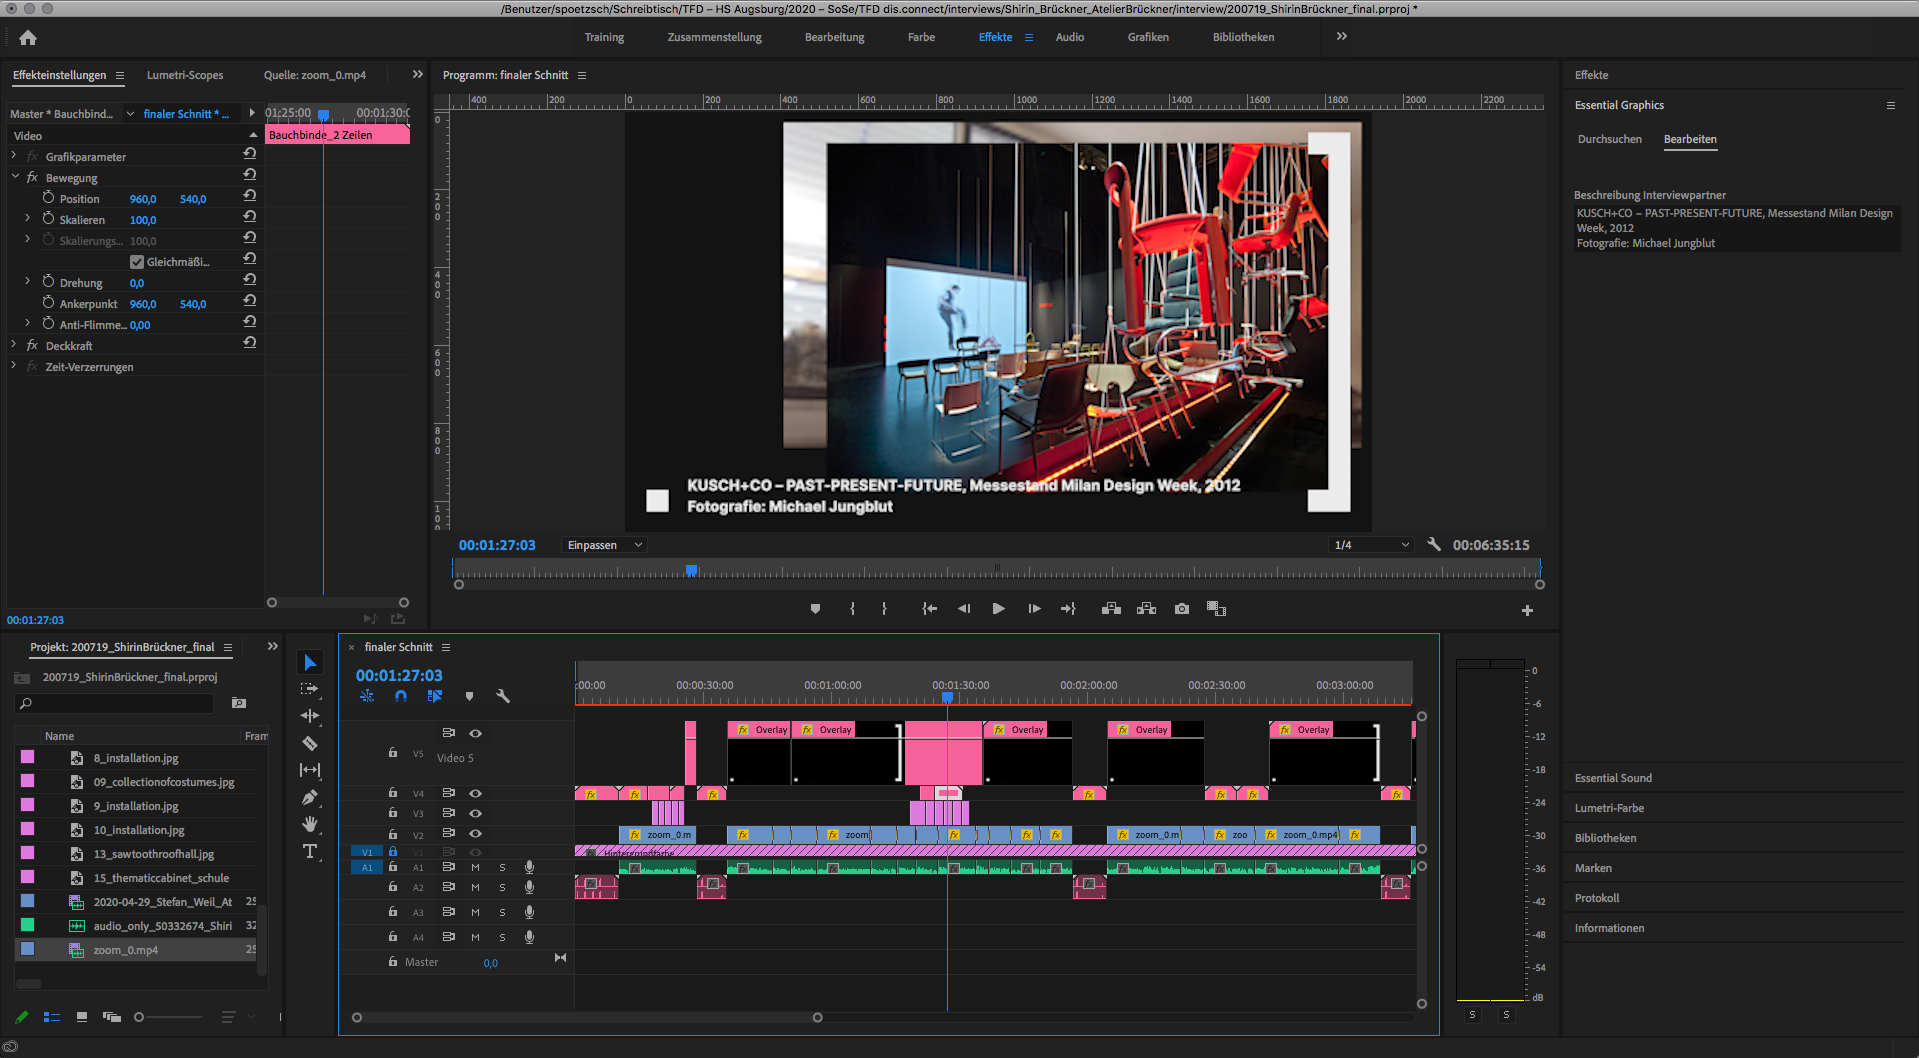Open the 1/4 playback resolution dropdown
The image size is (1919, 1058).
click(1371, 545)
